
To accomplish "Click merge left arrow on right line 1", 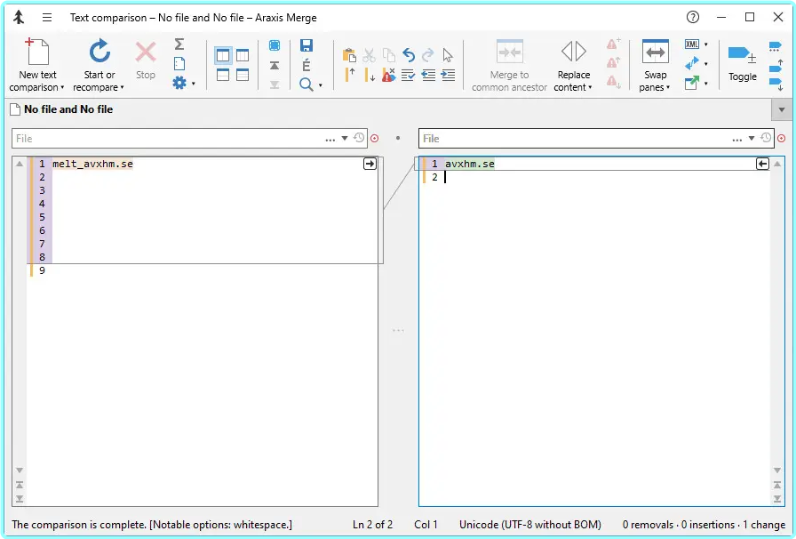I will click(762, 163).
